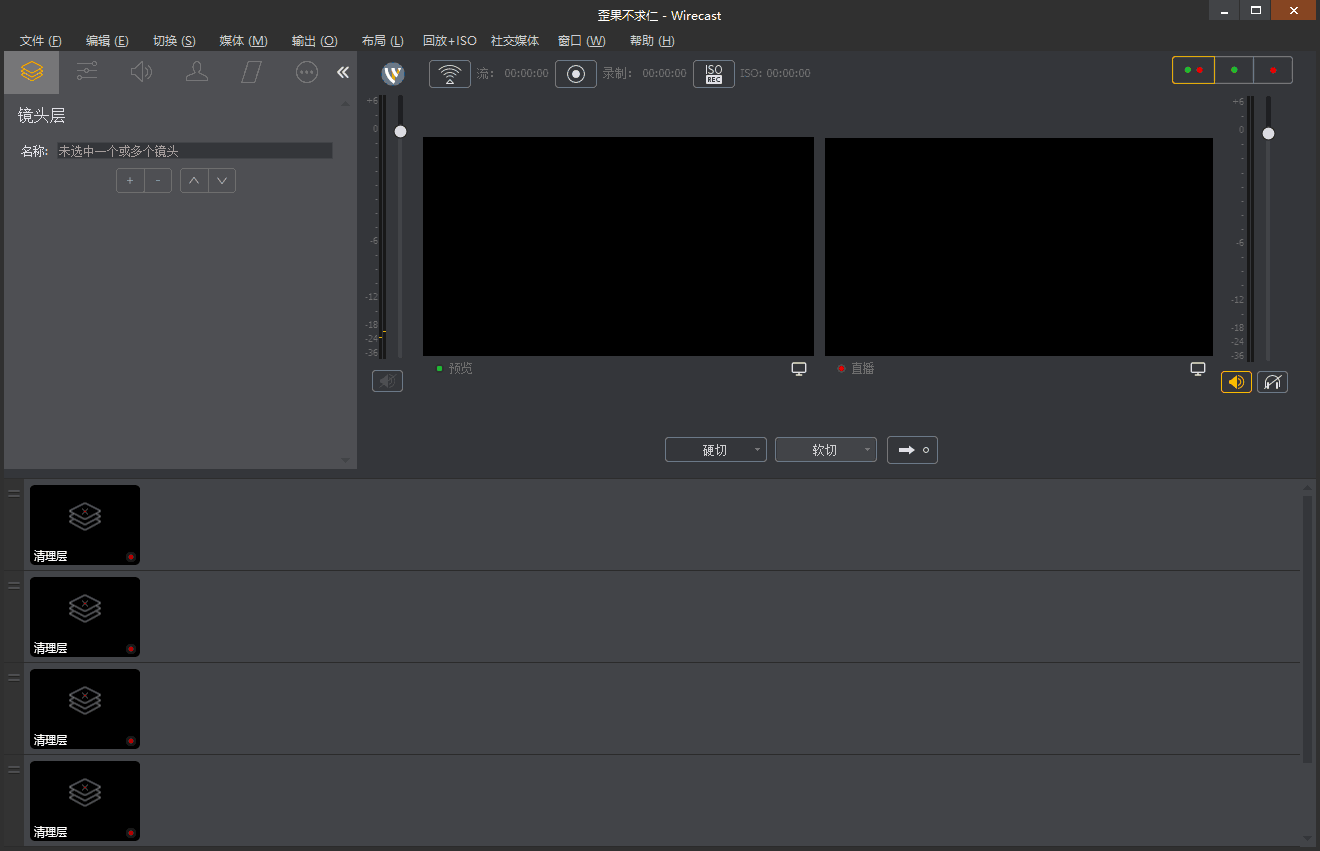Toggle the headphone monitoring button
The image size is (1320, 851).
click(x=1272, y=382)
